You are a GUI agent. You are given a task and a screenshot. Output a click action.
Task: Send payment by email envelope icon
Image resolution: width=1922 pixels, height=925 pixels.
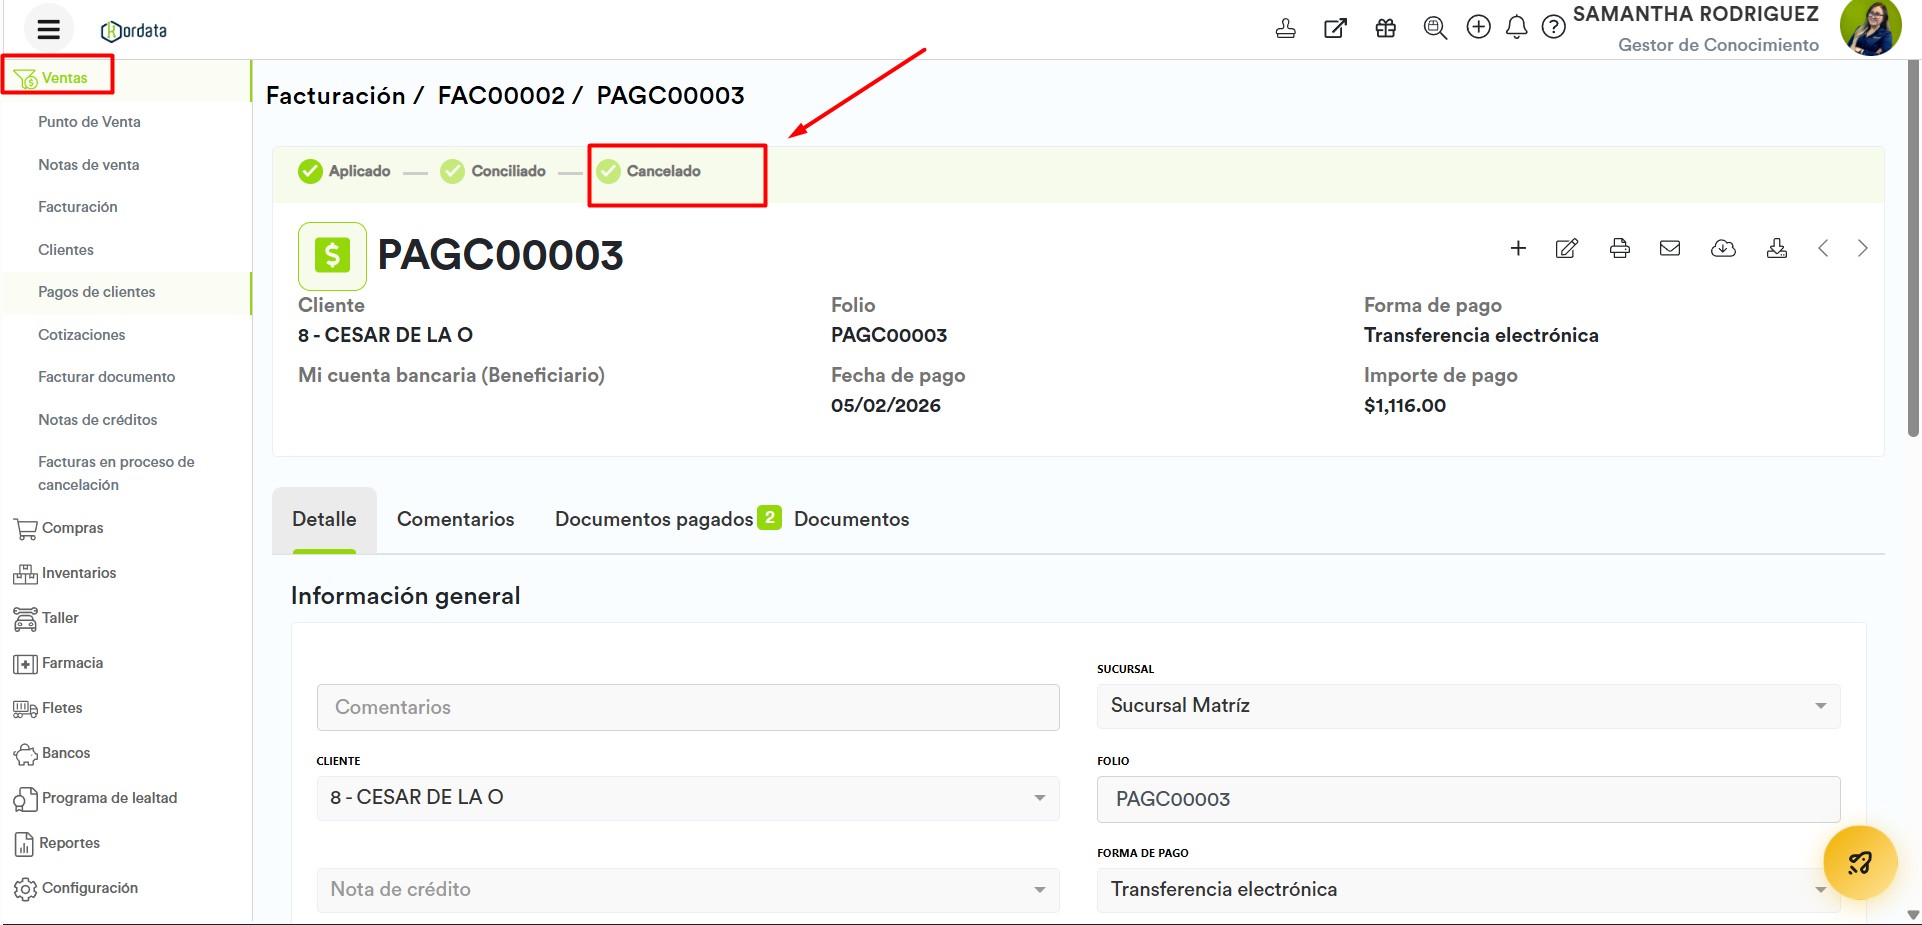point(1670,248)
